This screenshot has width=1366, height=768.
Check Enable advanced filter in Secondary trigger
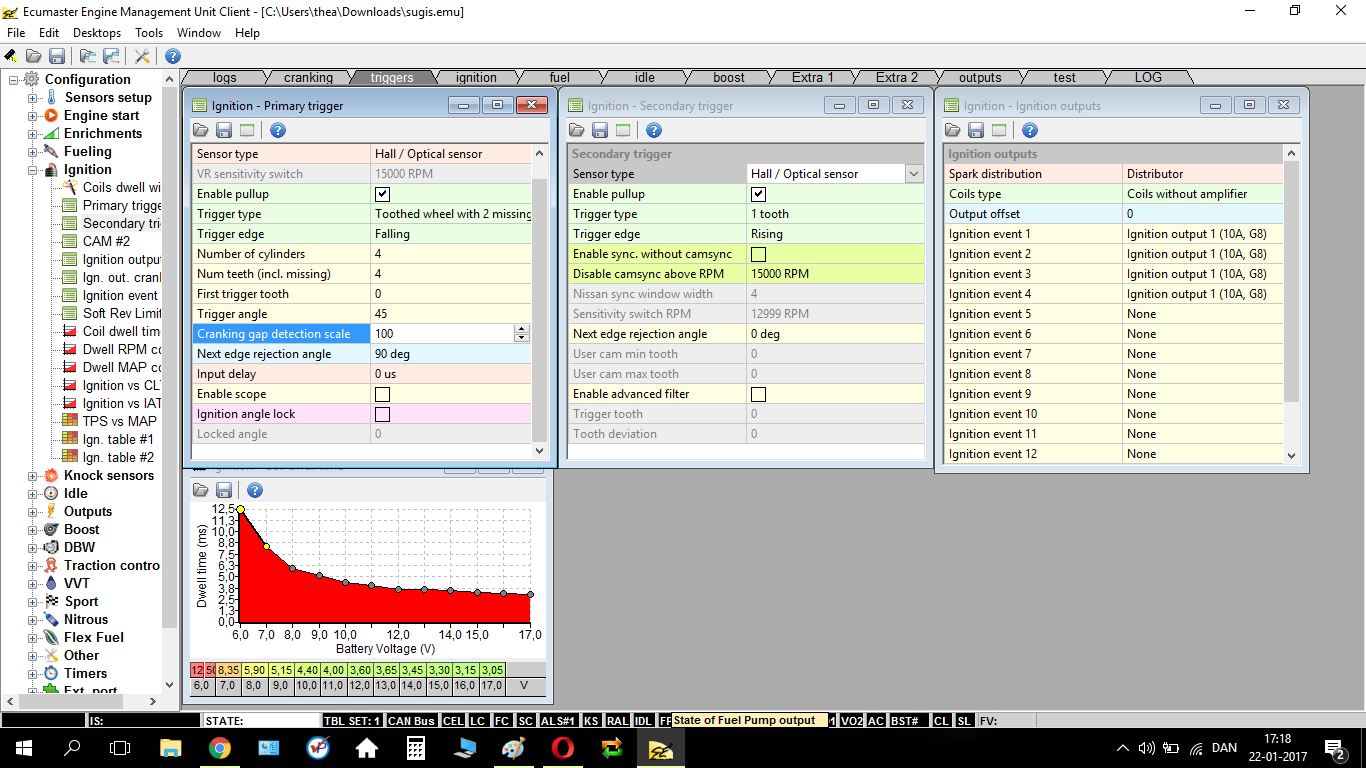pyautogui.click(x=758, y=394)
